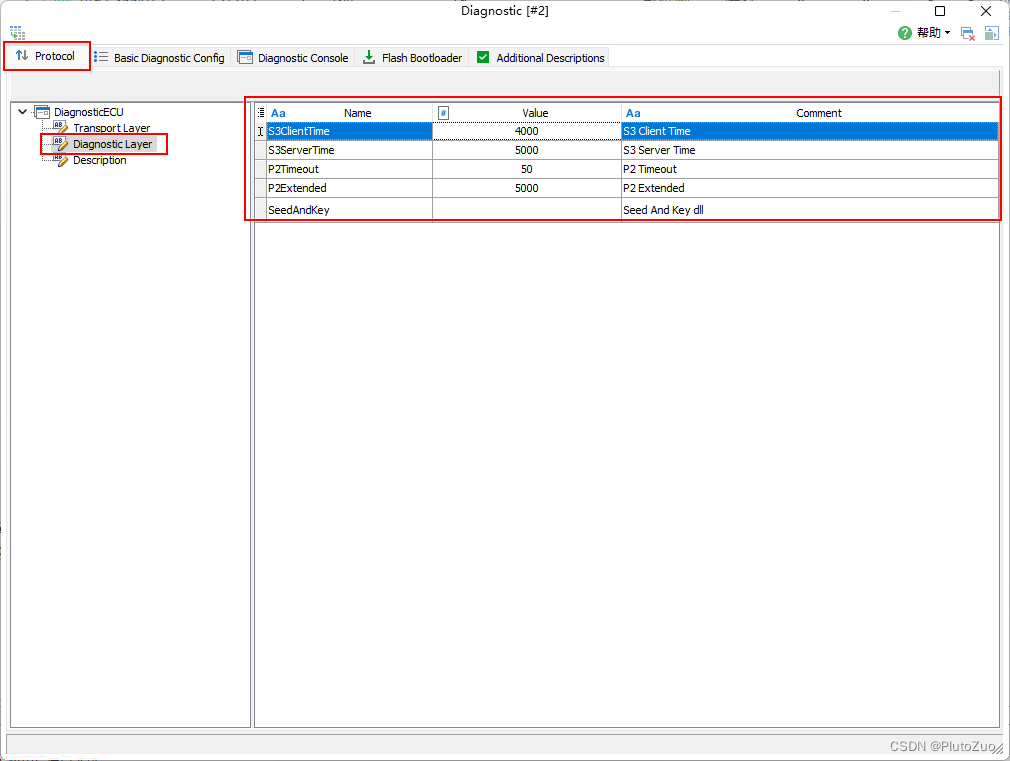Viewport: 1010px width, 761px height.
Task: Click the pencil icon beside Transport Layer
Action: coord(61,128)
